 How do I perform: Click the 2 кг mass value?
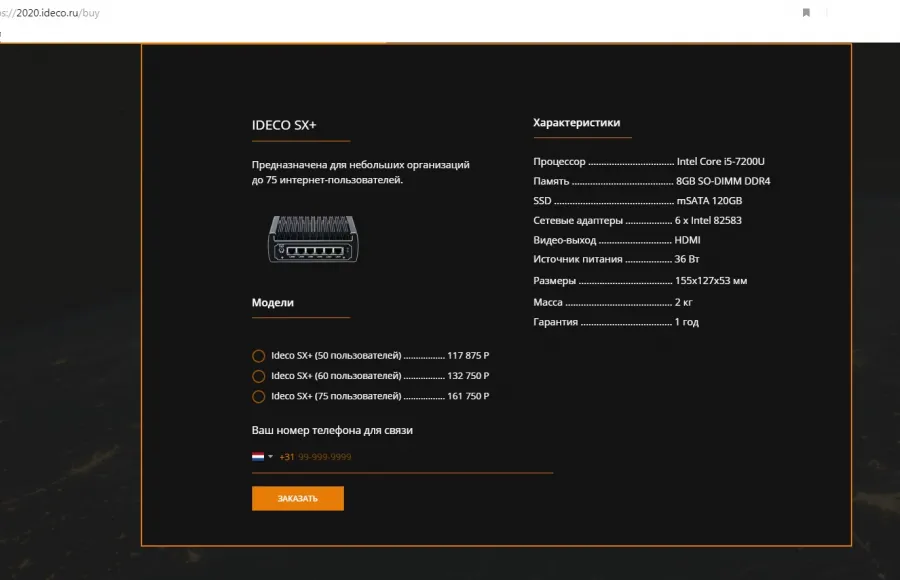pos(684,302)
